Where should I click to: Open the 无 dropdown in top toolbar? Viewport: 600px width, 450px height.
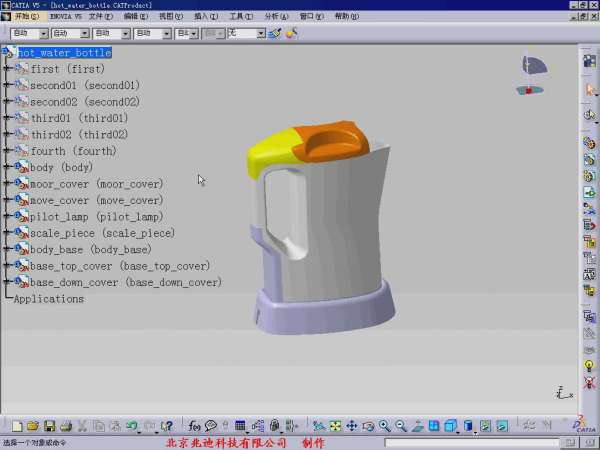click(x=260, y=33)
